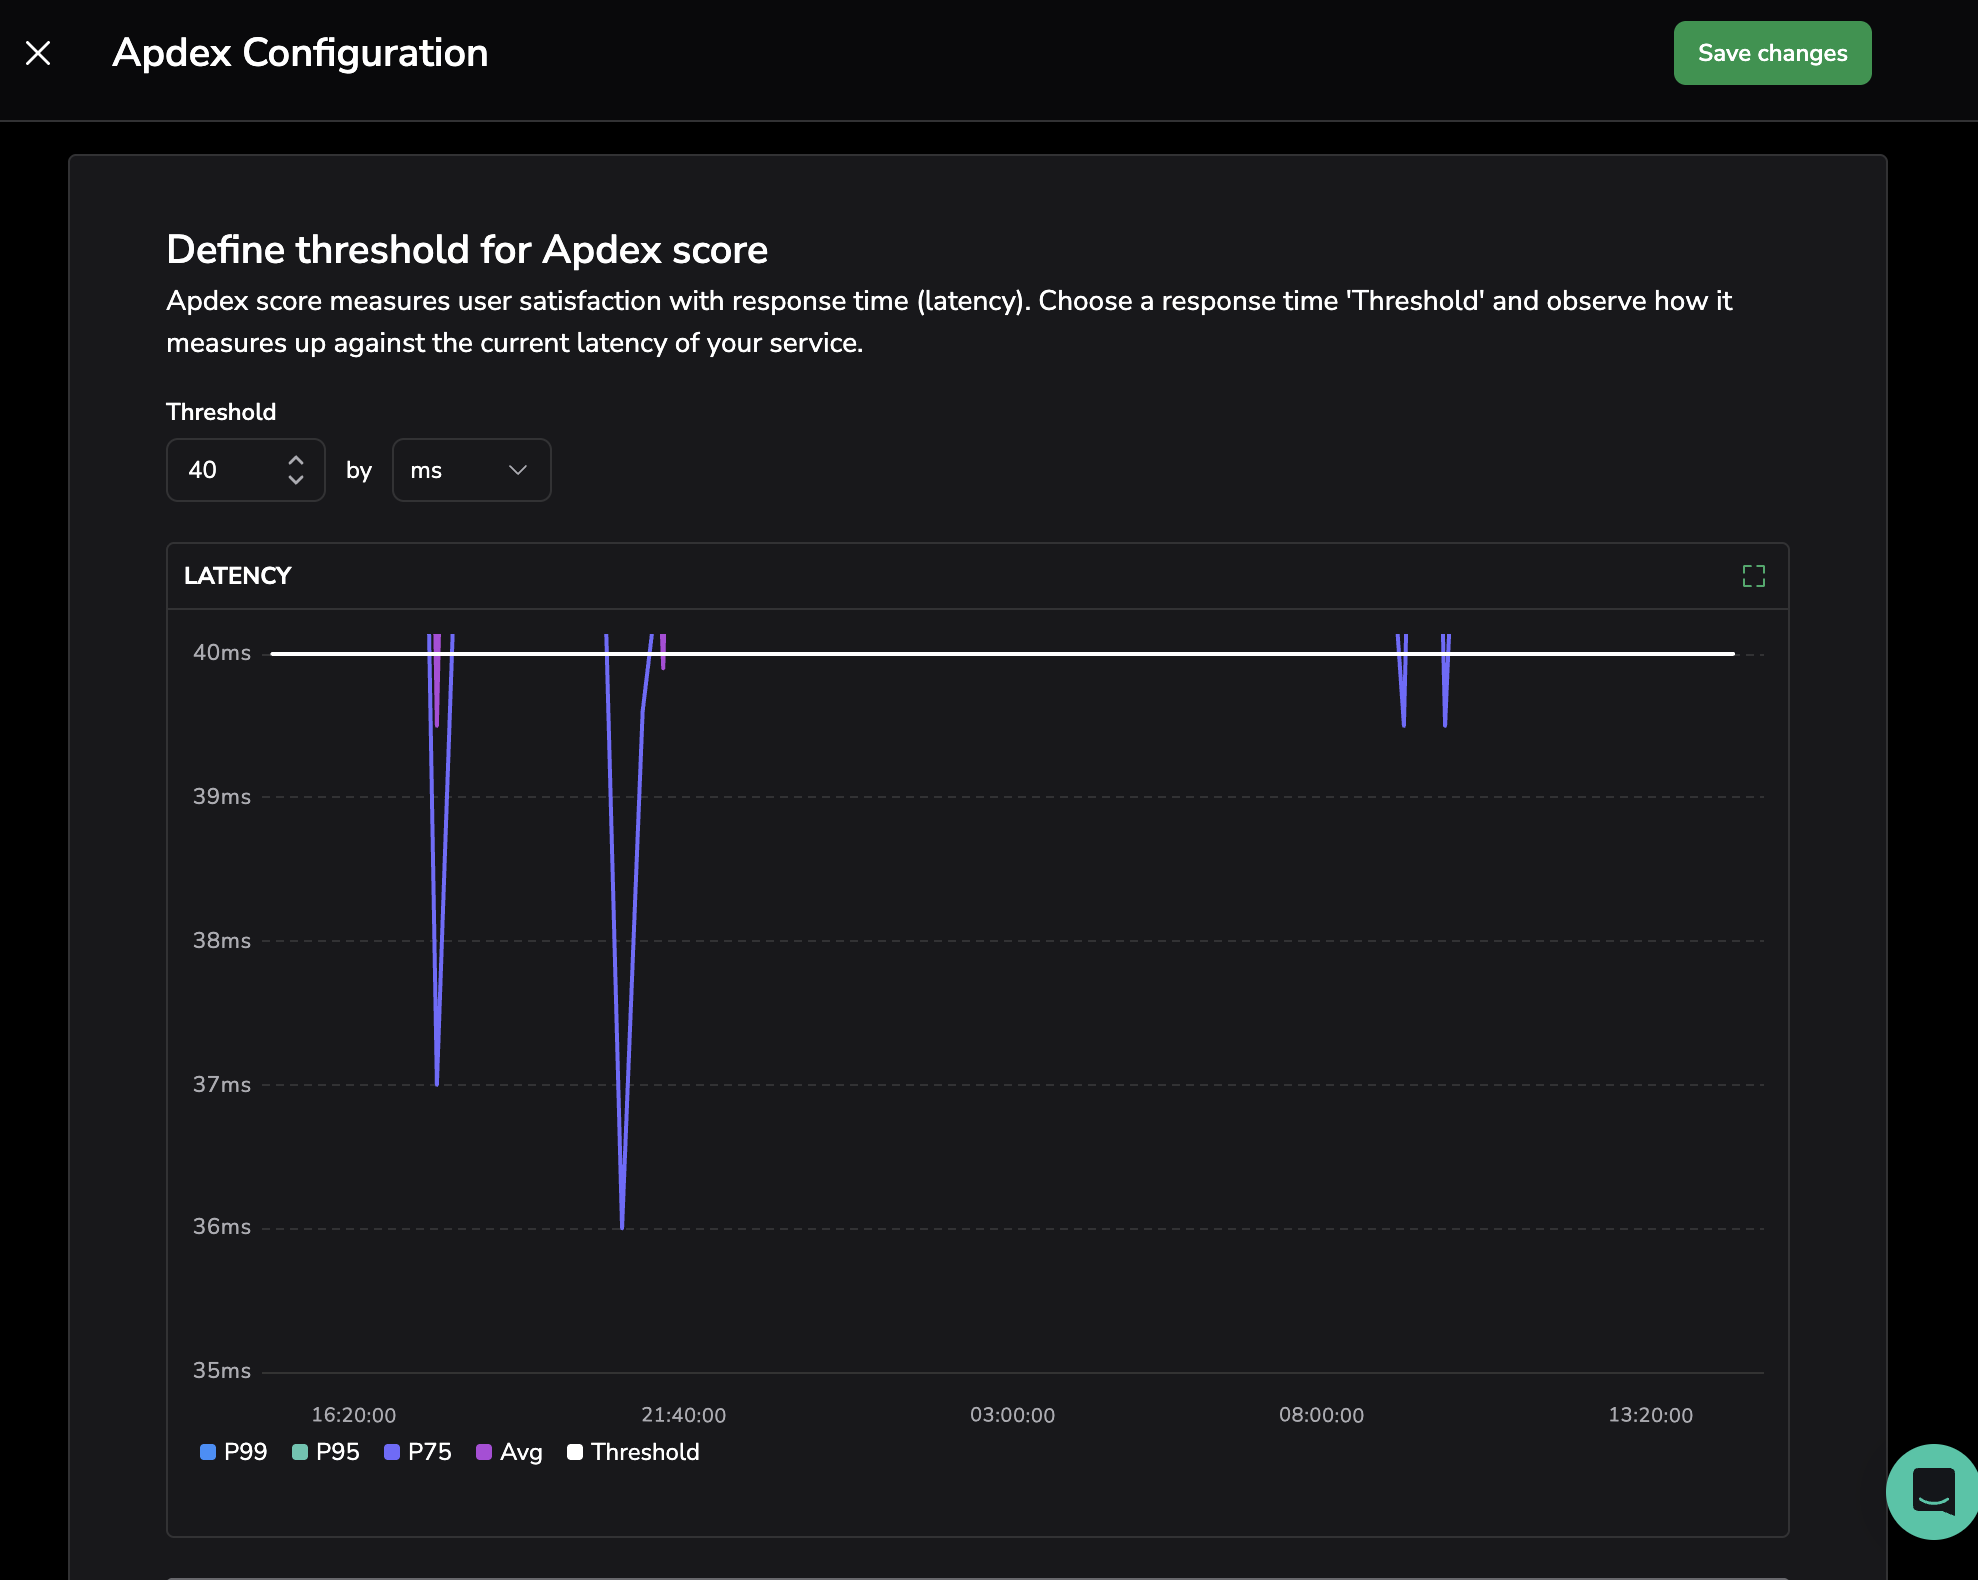Click the Save changes button
1978x1580 pixels.
click(x=1772, y=53)
